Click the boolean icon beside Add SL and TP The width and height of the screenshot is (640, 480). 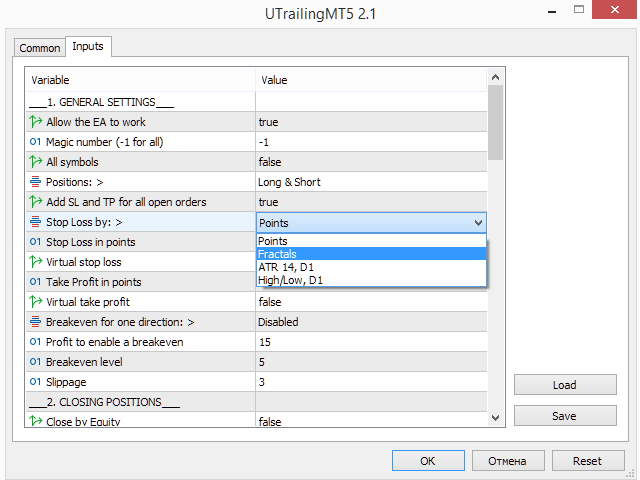click(x=36, y=202)
